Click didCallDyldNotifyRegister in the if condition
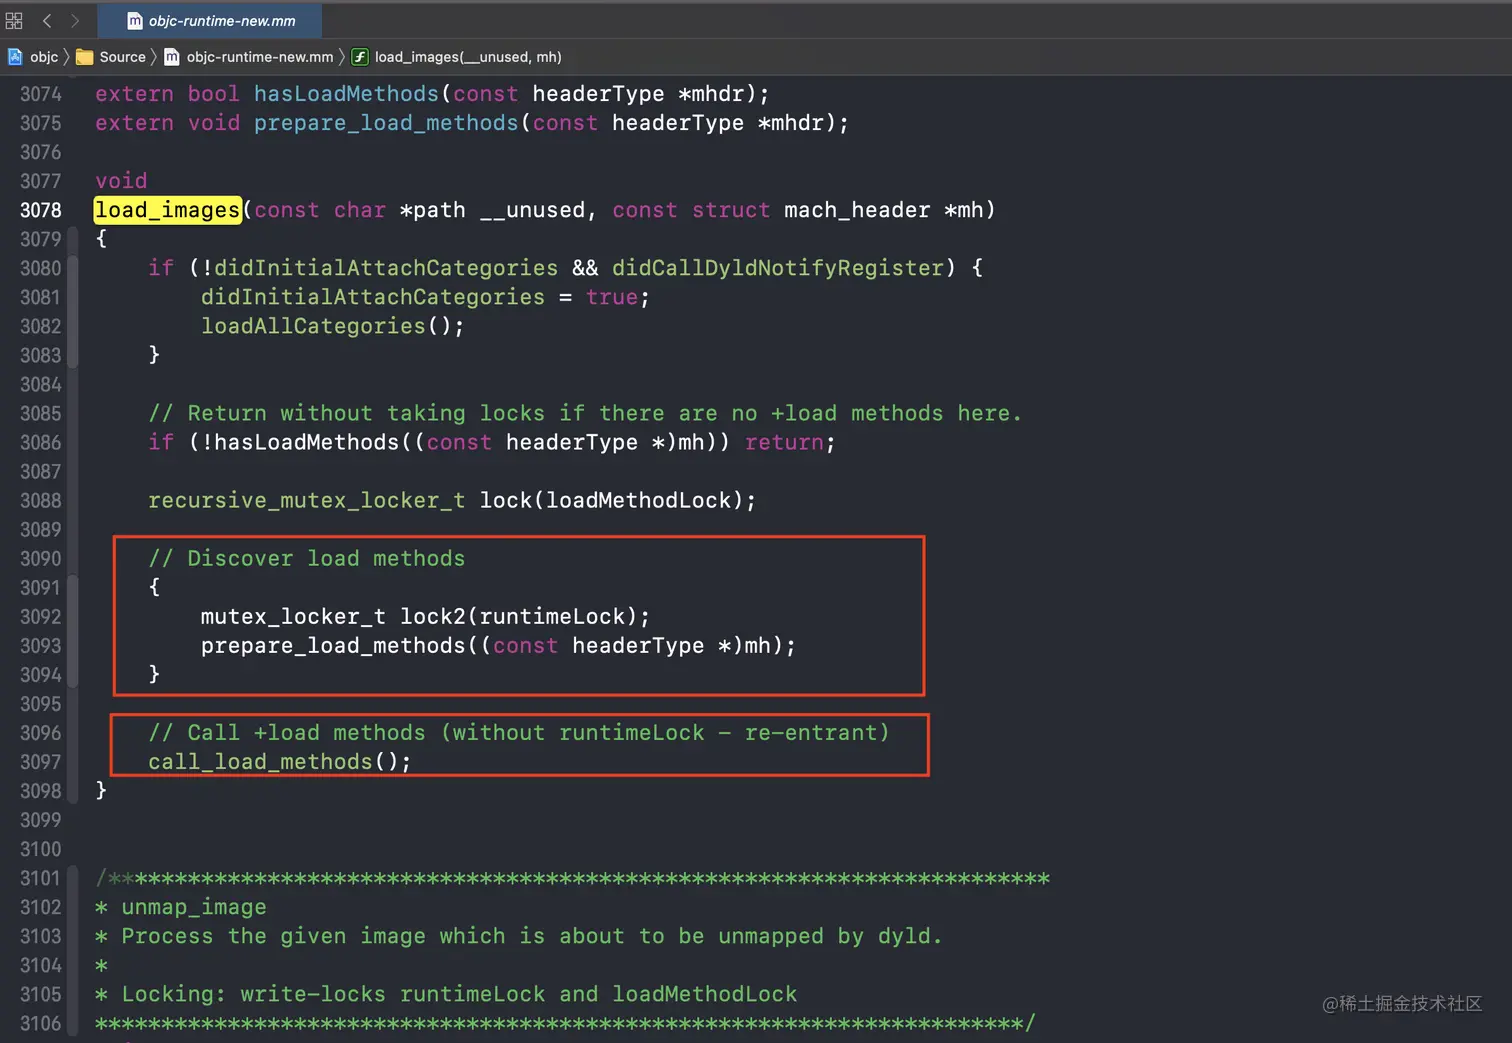Viewport: 1512px width, 1043px height. click(x=778, y=268)
